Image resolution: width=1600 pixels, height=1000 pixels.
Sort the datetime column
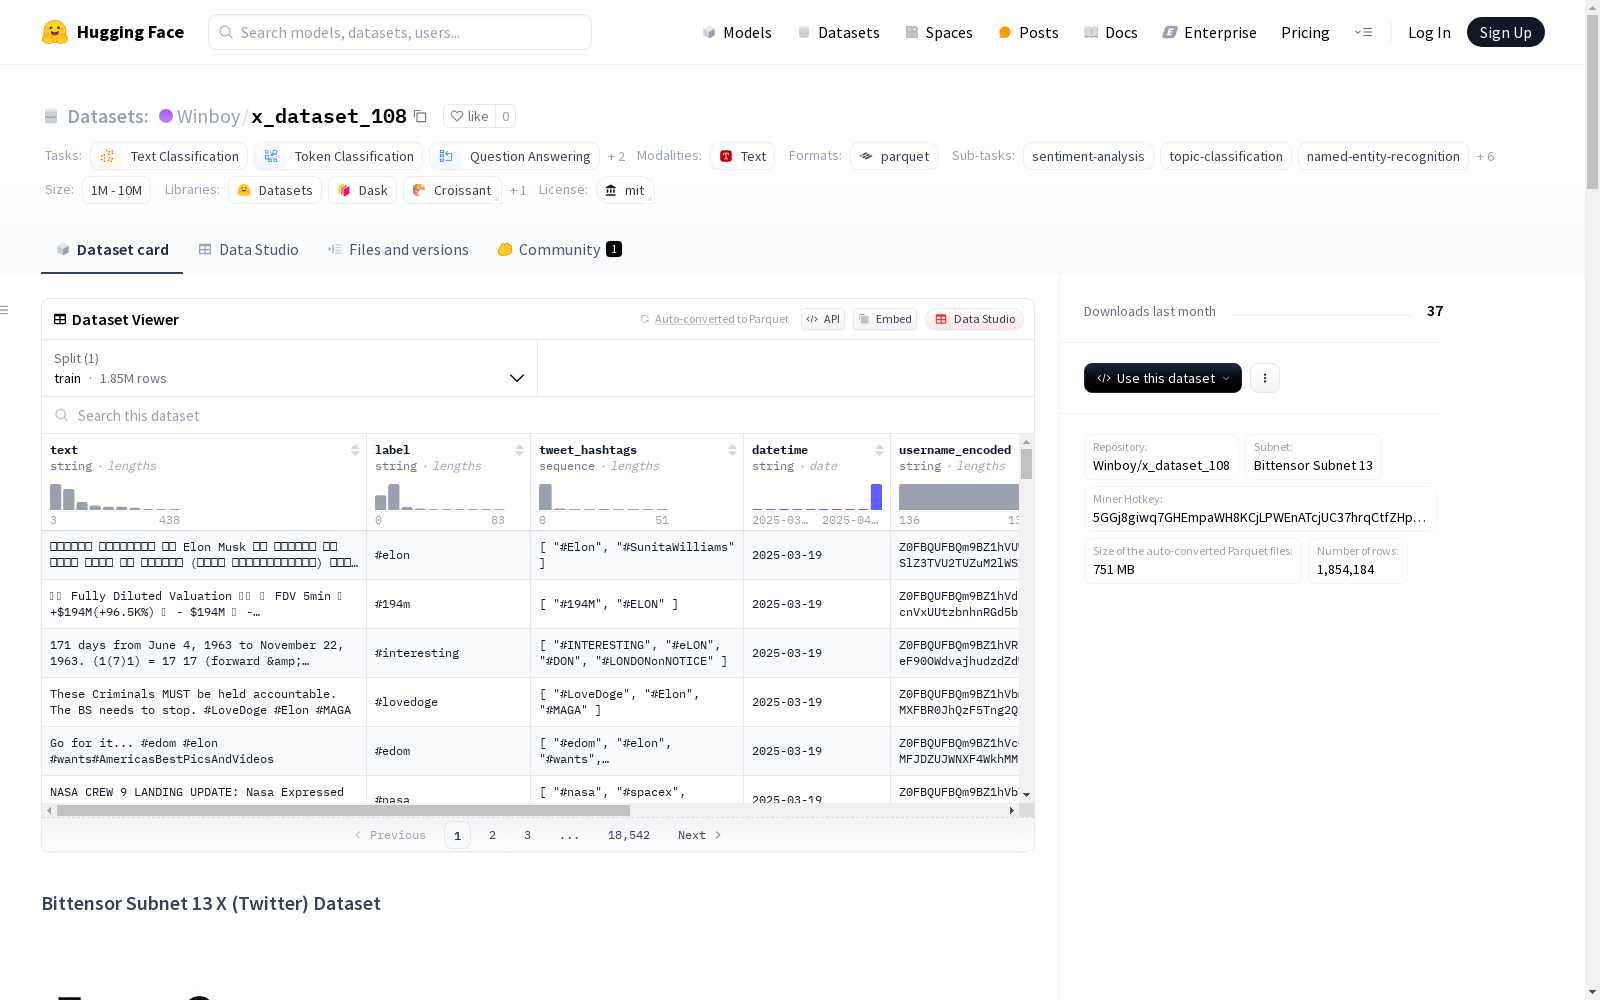click(x=879, y=450)
